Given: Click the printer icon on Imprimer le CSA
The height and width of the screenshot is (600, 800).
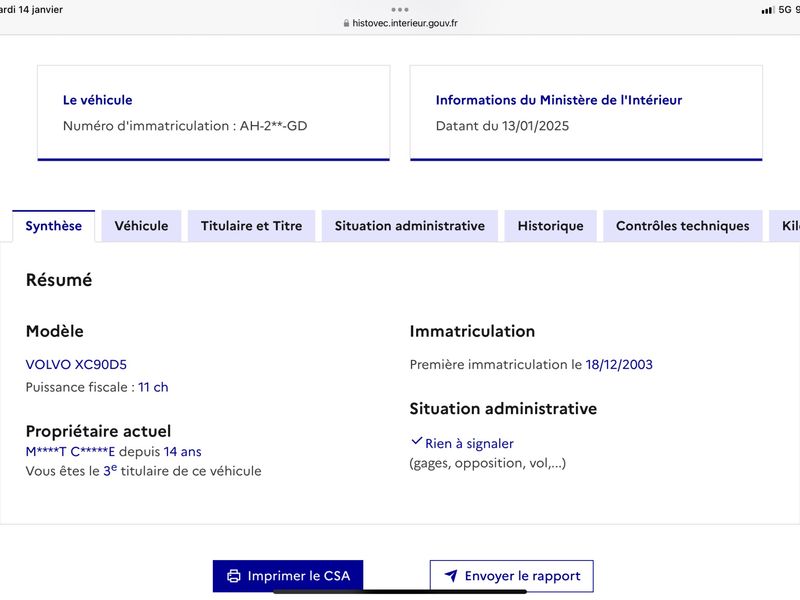Looking at the screenshot, I should point(234,576).
